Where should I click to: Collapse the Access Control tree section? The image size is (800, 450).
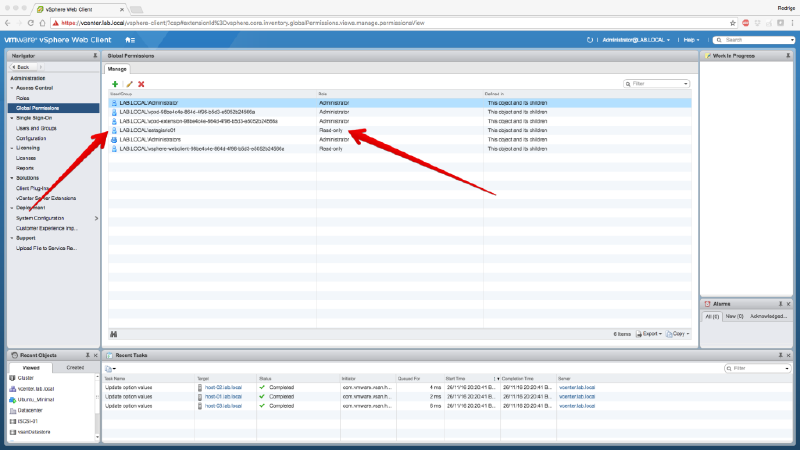click(x=12, y=88)
